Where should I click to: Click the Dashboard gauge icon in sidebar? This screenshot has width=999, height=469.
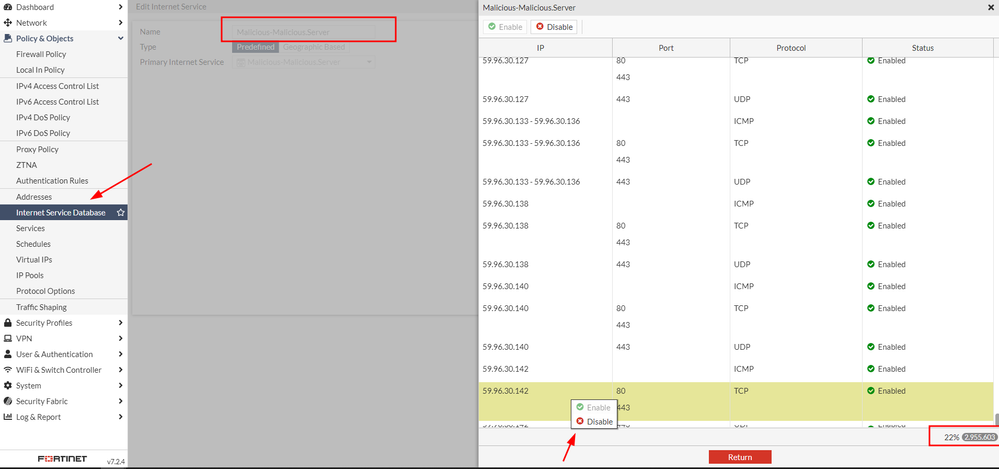(x=8, y=7)
